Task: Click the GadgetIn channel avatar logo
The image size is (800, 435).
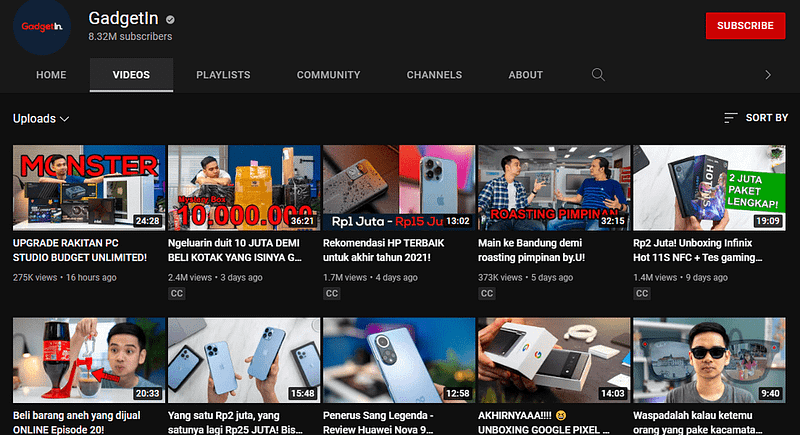Action: coord(42,27)
